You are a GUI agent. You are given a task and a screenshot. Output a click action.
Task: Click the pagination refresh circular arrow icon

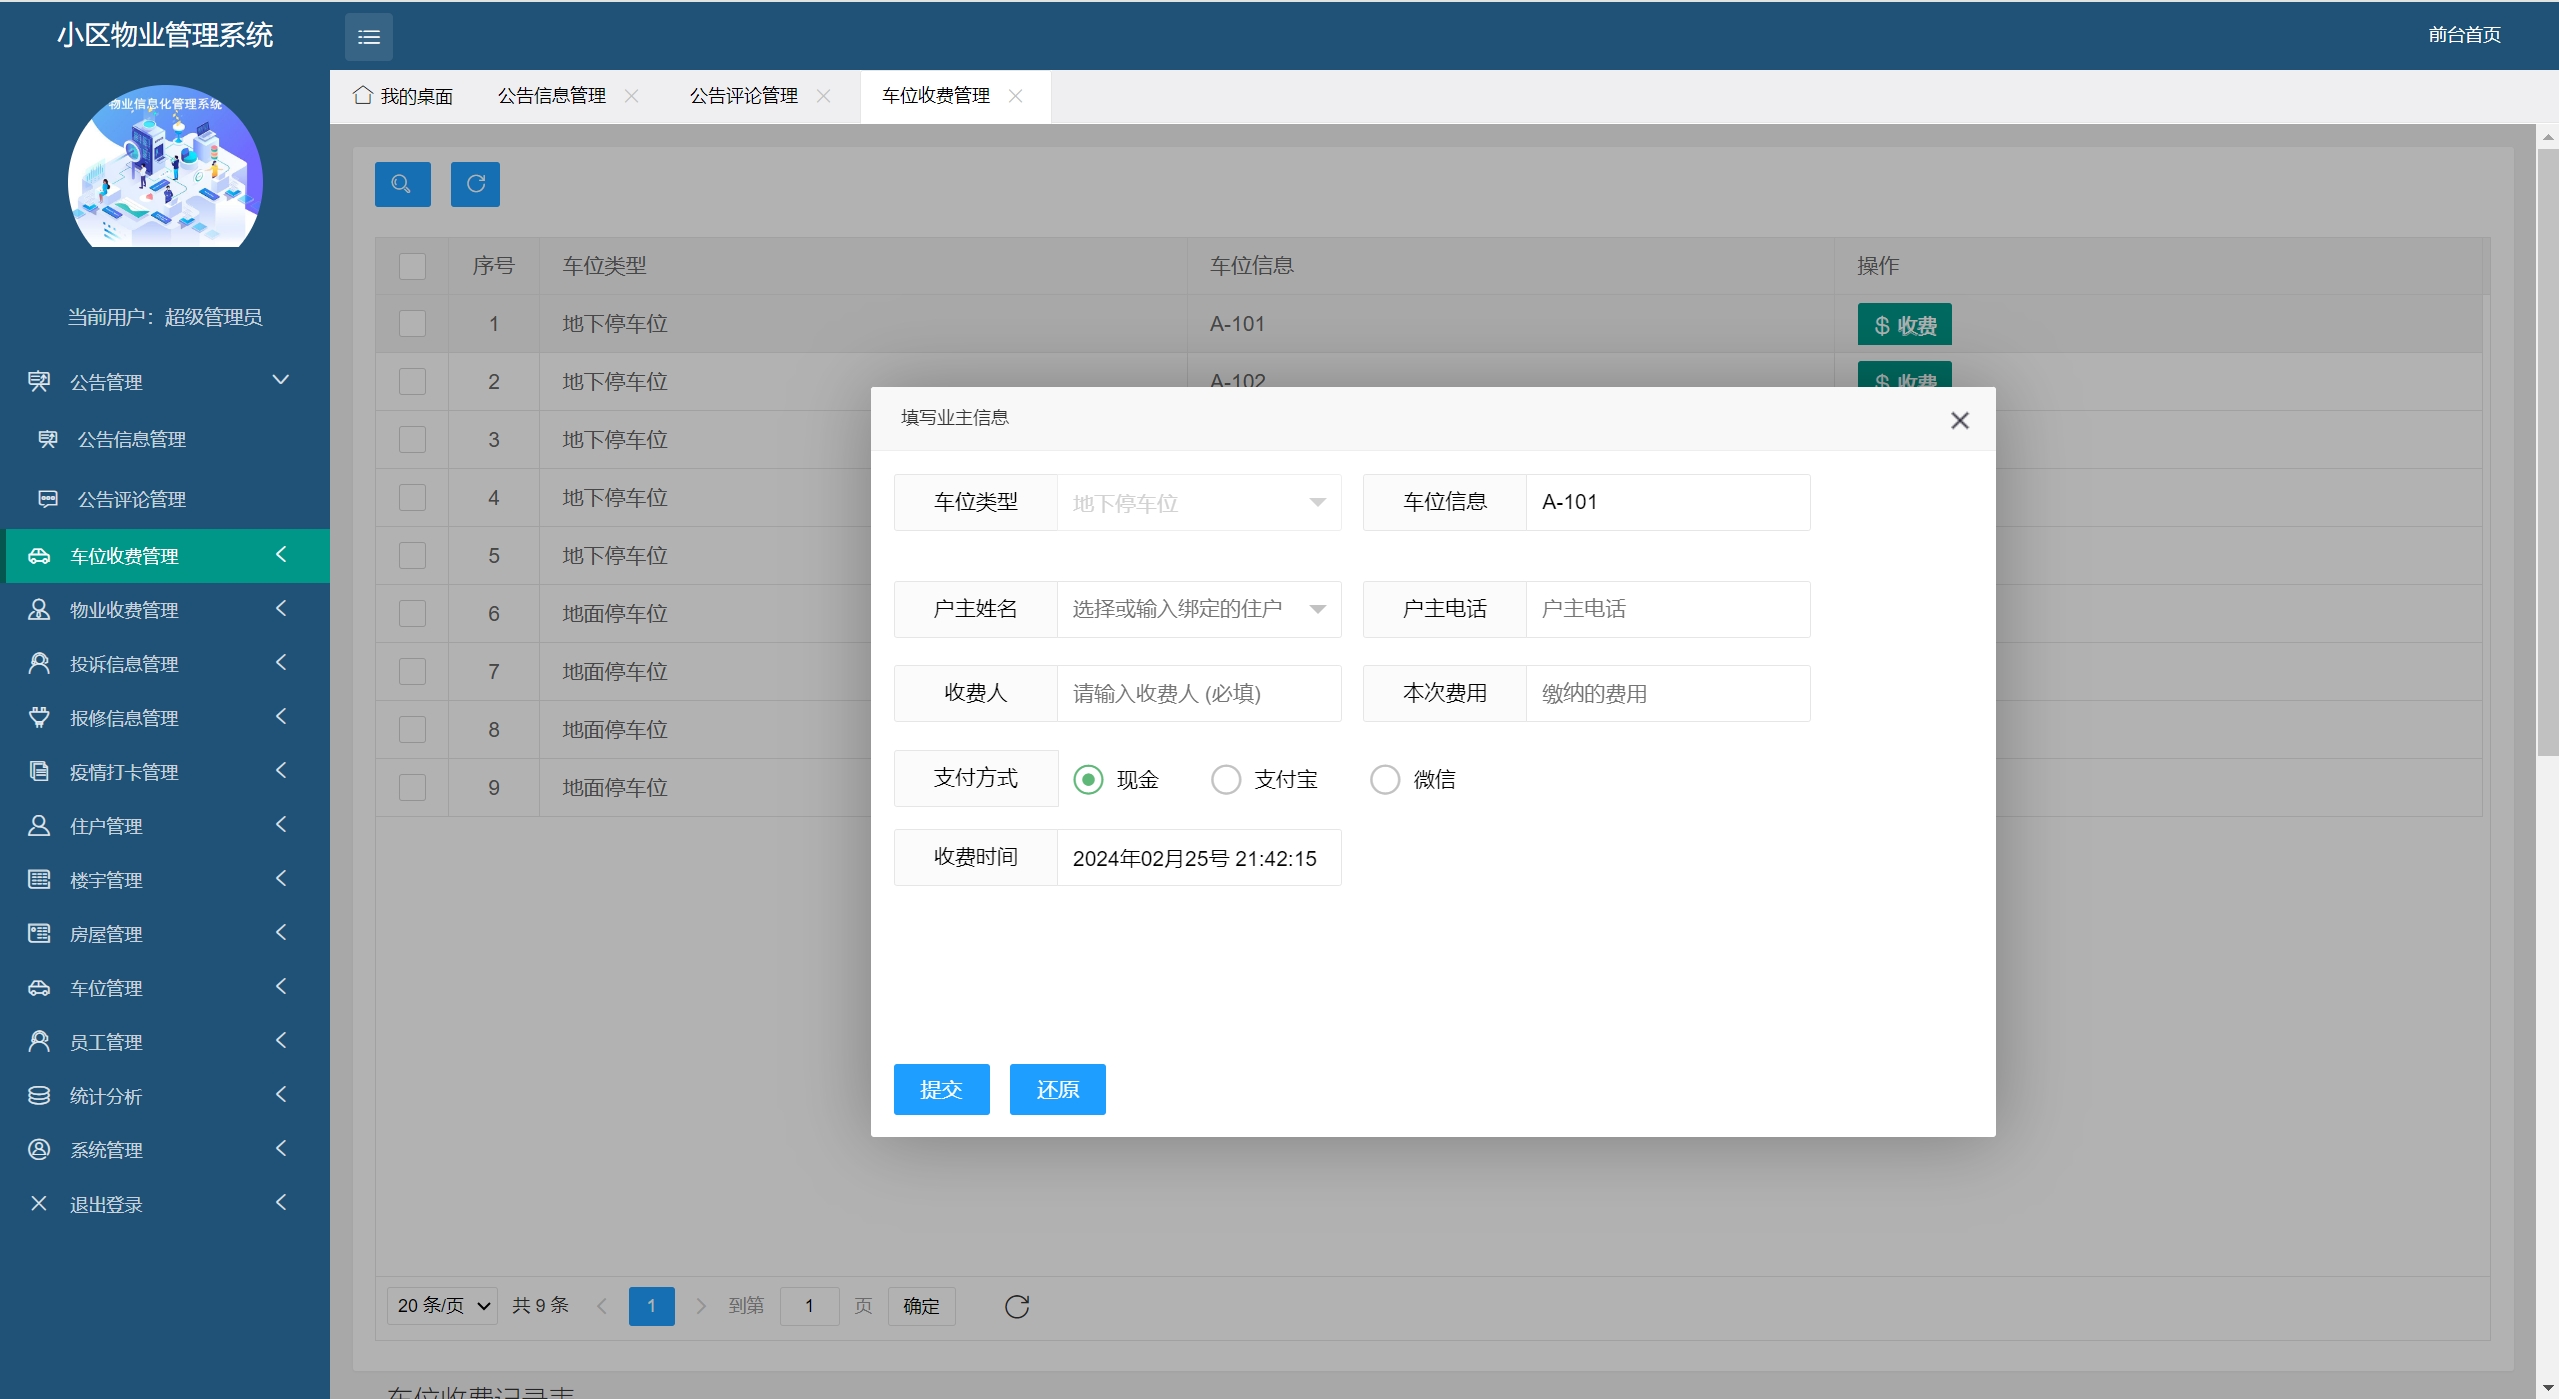coord(1016,1306)
